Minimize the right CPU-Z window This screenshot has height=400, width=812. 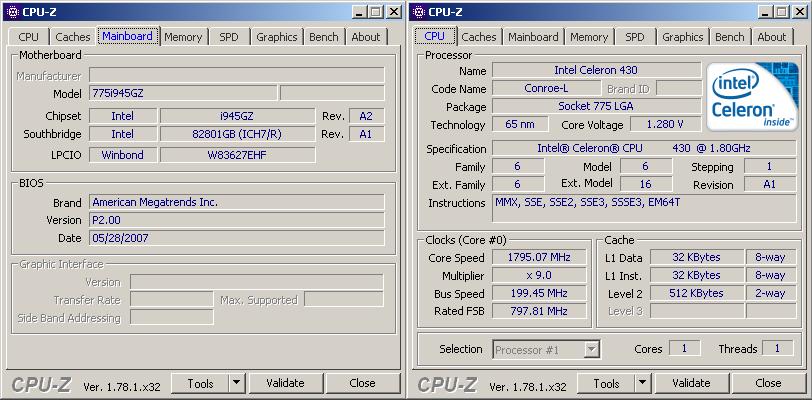coord(766,12)
